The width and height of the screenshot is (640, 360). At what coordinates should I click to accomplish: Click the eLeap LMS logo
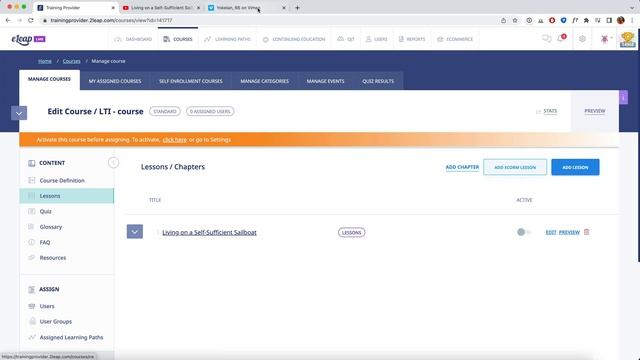pyautogui.click(x=28, y=39)
